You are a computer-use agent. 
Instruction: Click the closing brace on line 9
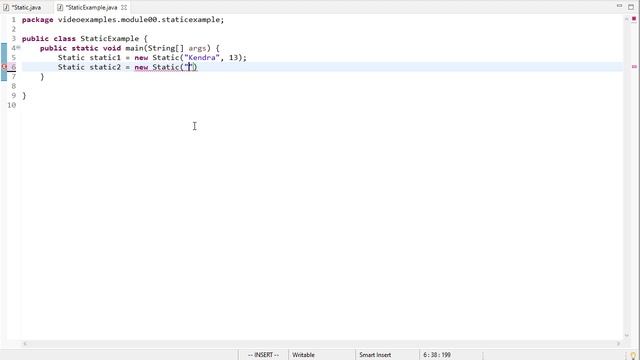[x=24, y=96]
